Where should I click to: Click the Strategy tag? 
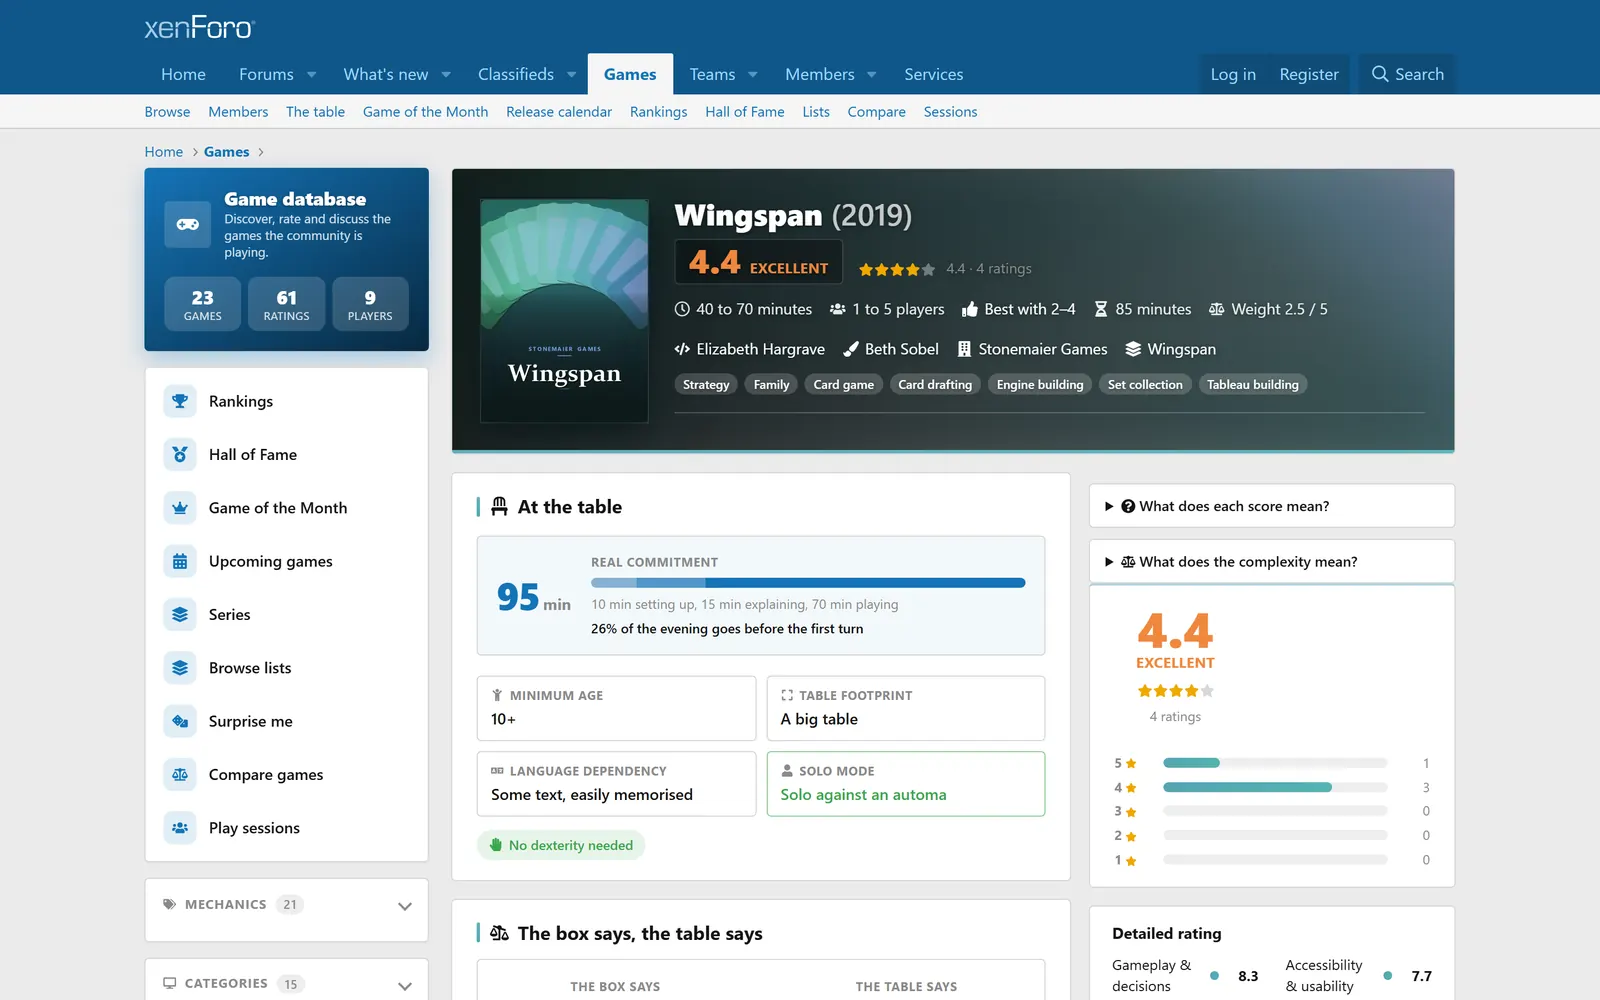706,384
